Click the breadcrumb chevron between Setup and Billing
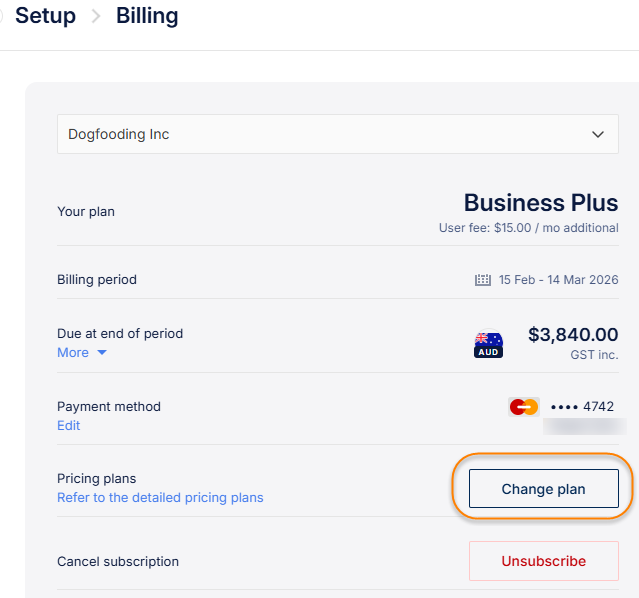 coord(96,17)
